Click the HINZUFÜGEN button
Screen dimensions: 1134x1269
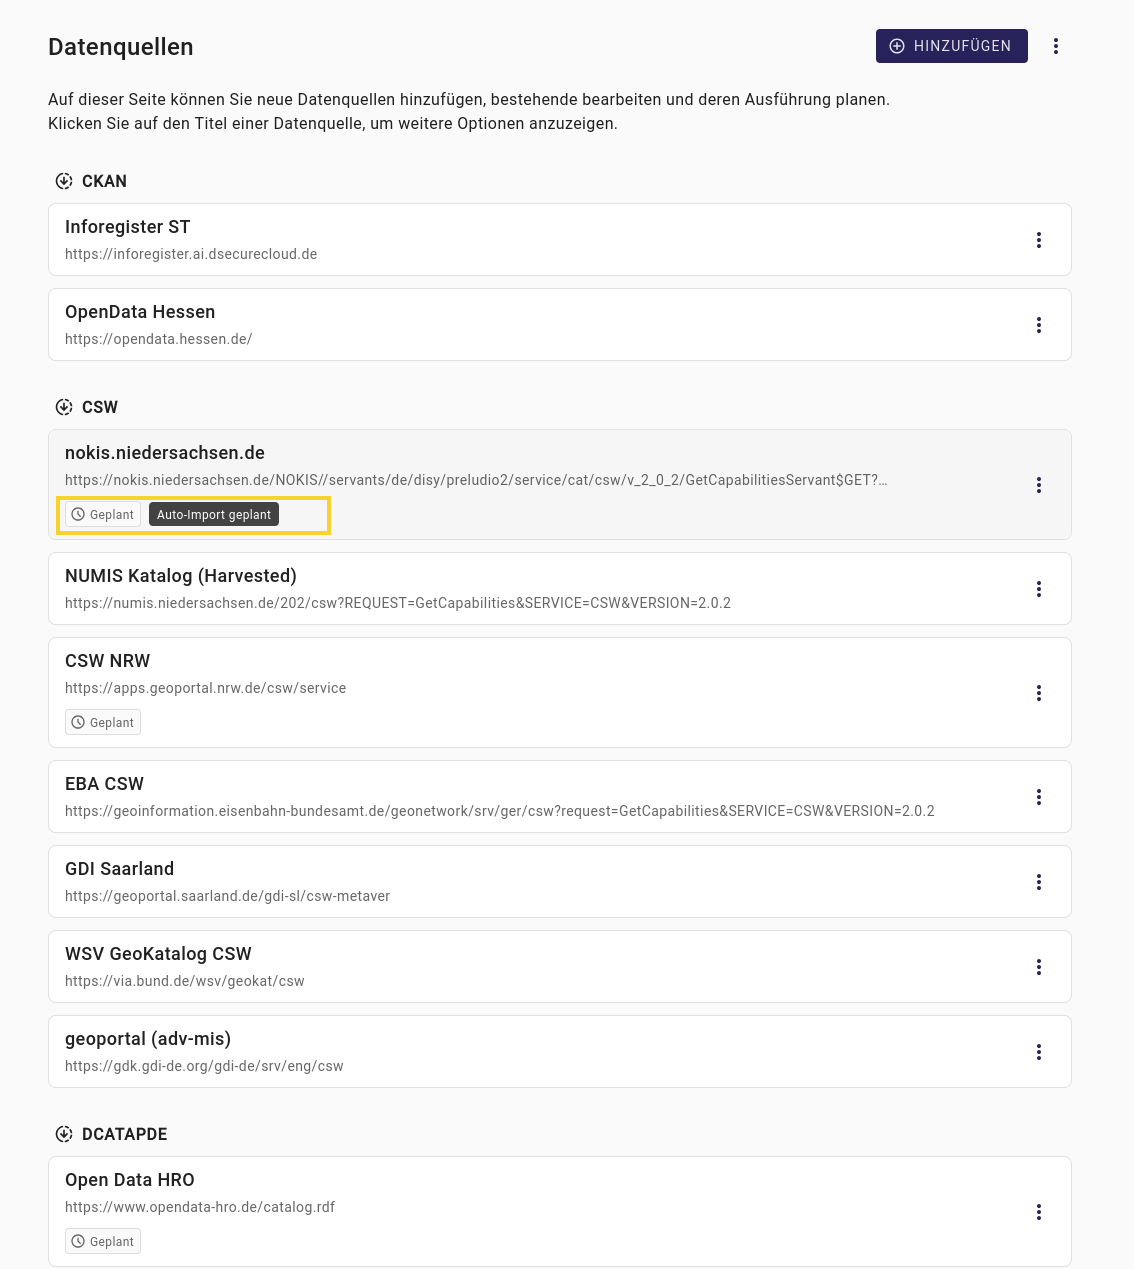pos(951,46)
